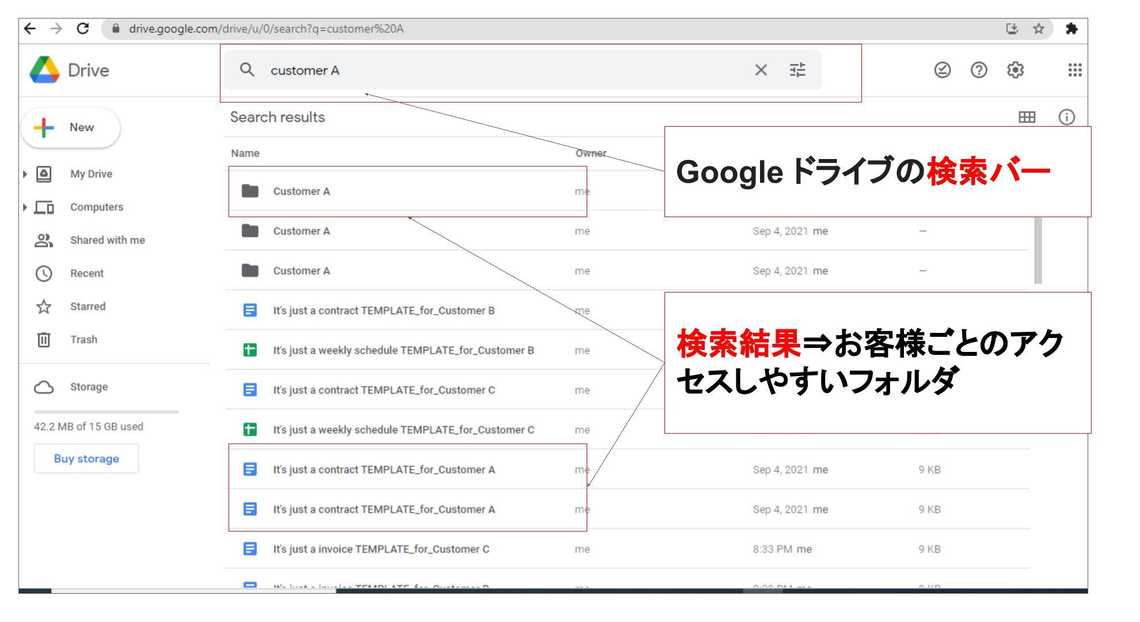Open the settings gear icon
The image size is (1140, 622).
1015,70
